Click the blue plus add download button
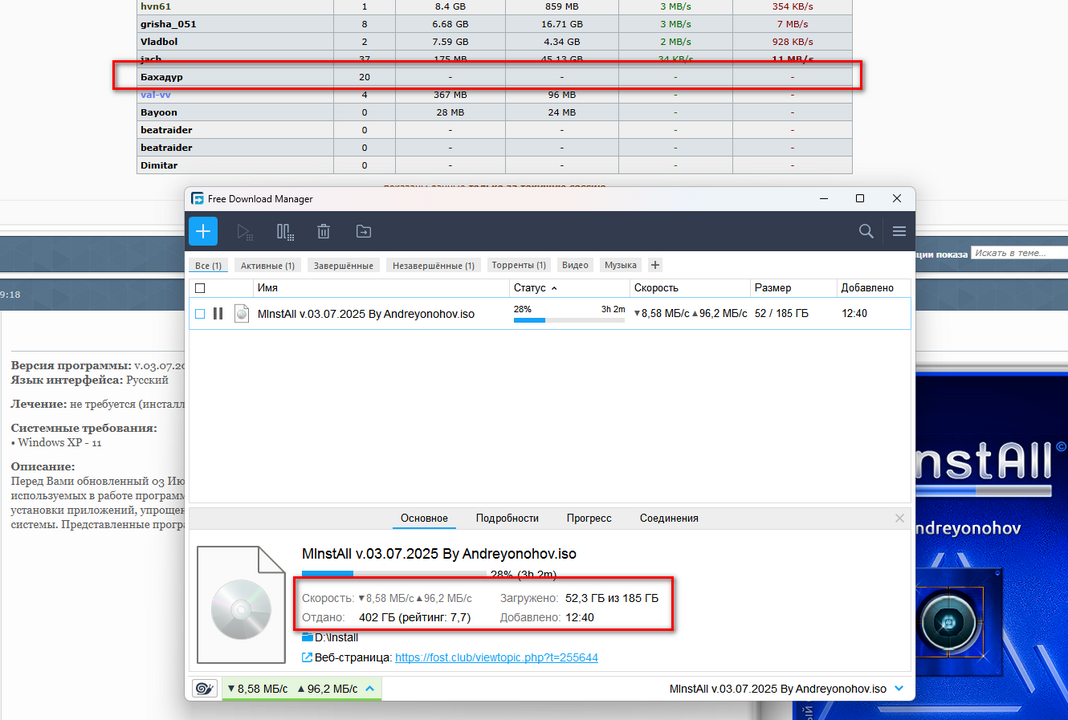The image size is (1068, 720). (203, 232)
